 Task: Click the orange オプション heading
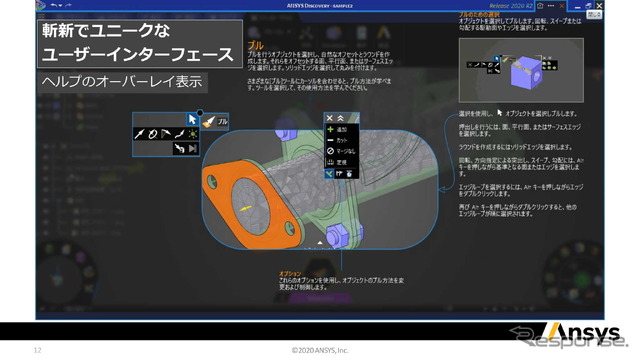(290, 274)
